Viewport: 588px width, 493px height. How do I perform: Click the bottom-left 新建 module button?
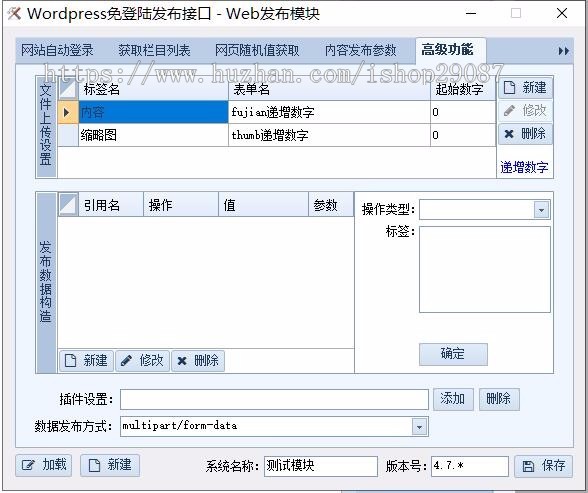(110, 465)
